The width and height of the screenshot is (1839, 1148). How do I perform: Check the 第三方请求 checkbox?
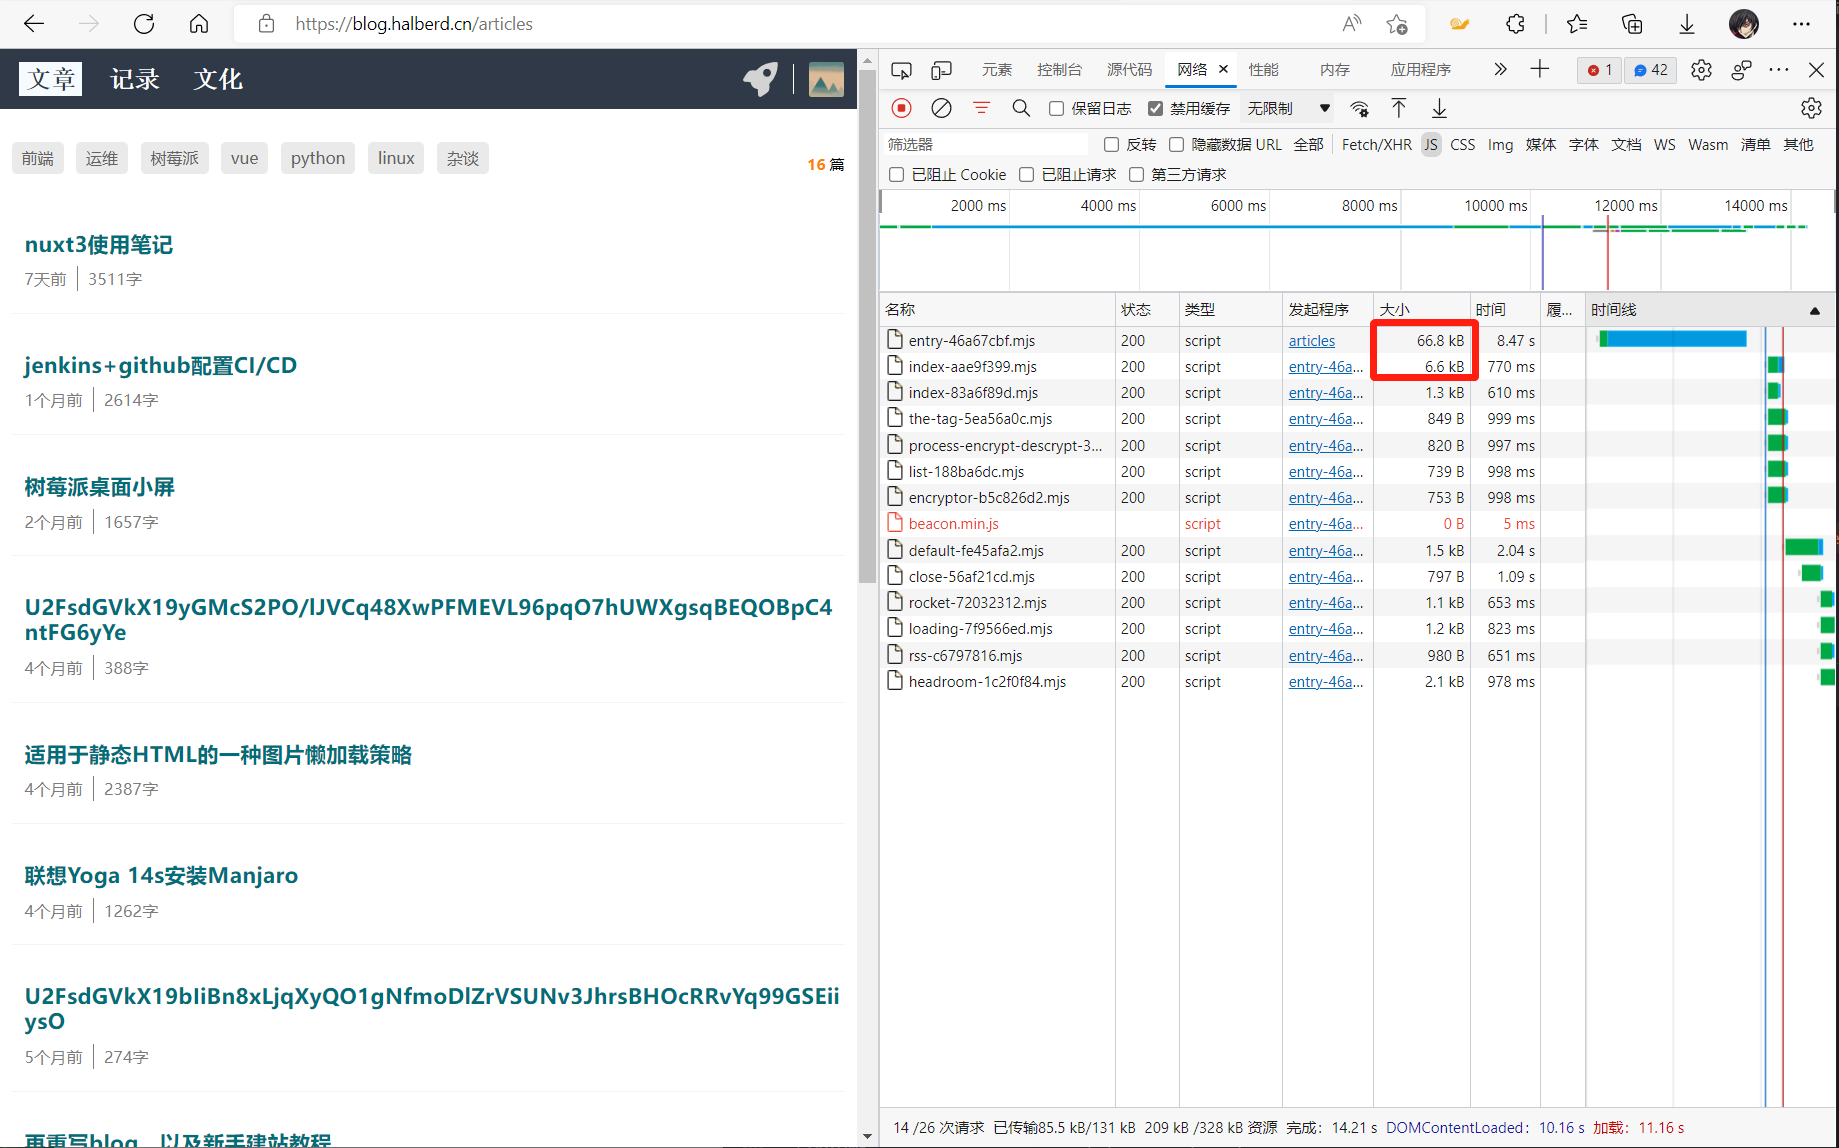click(x=1137, y=175)
